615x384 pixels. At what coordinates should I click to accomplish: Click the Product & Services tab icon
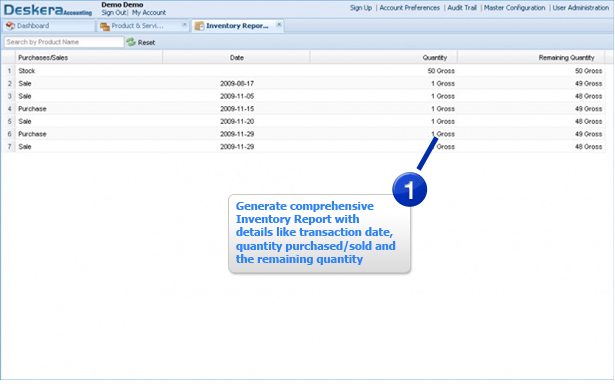pos(104,26)
